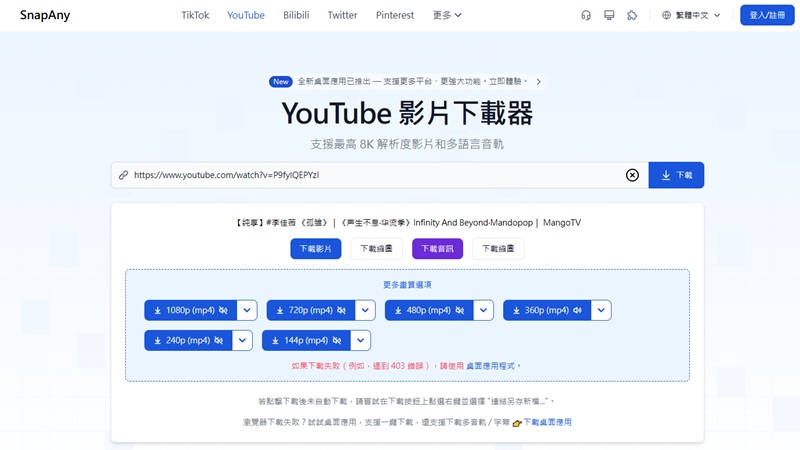Click the blue 下載 submit button
Viewport: 800px width, 450px height.
676,175
